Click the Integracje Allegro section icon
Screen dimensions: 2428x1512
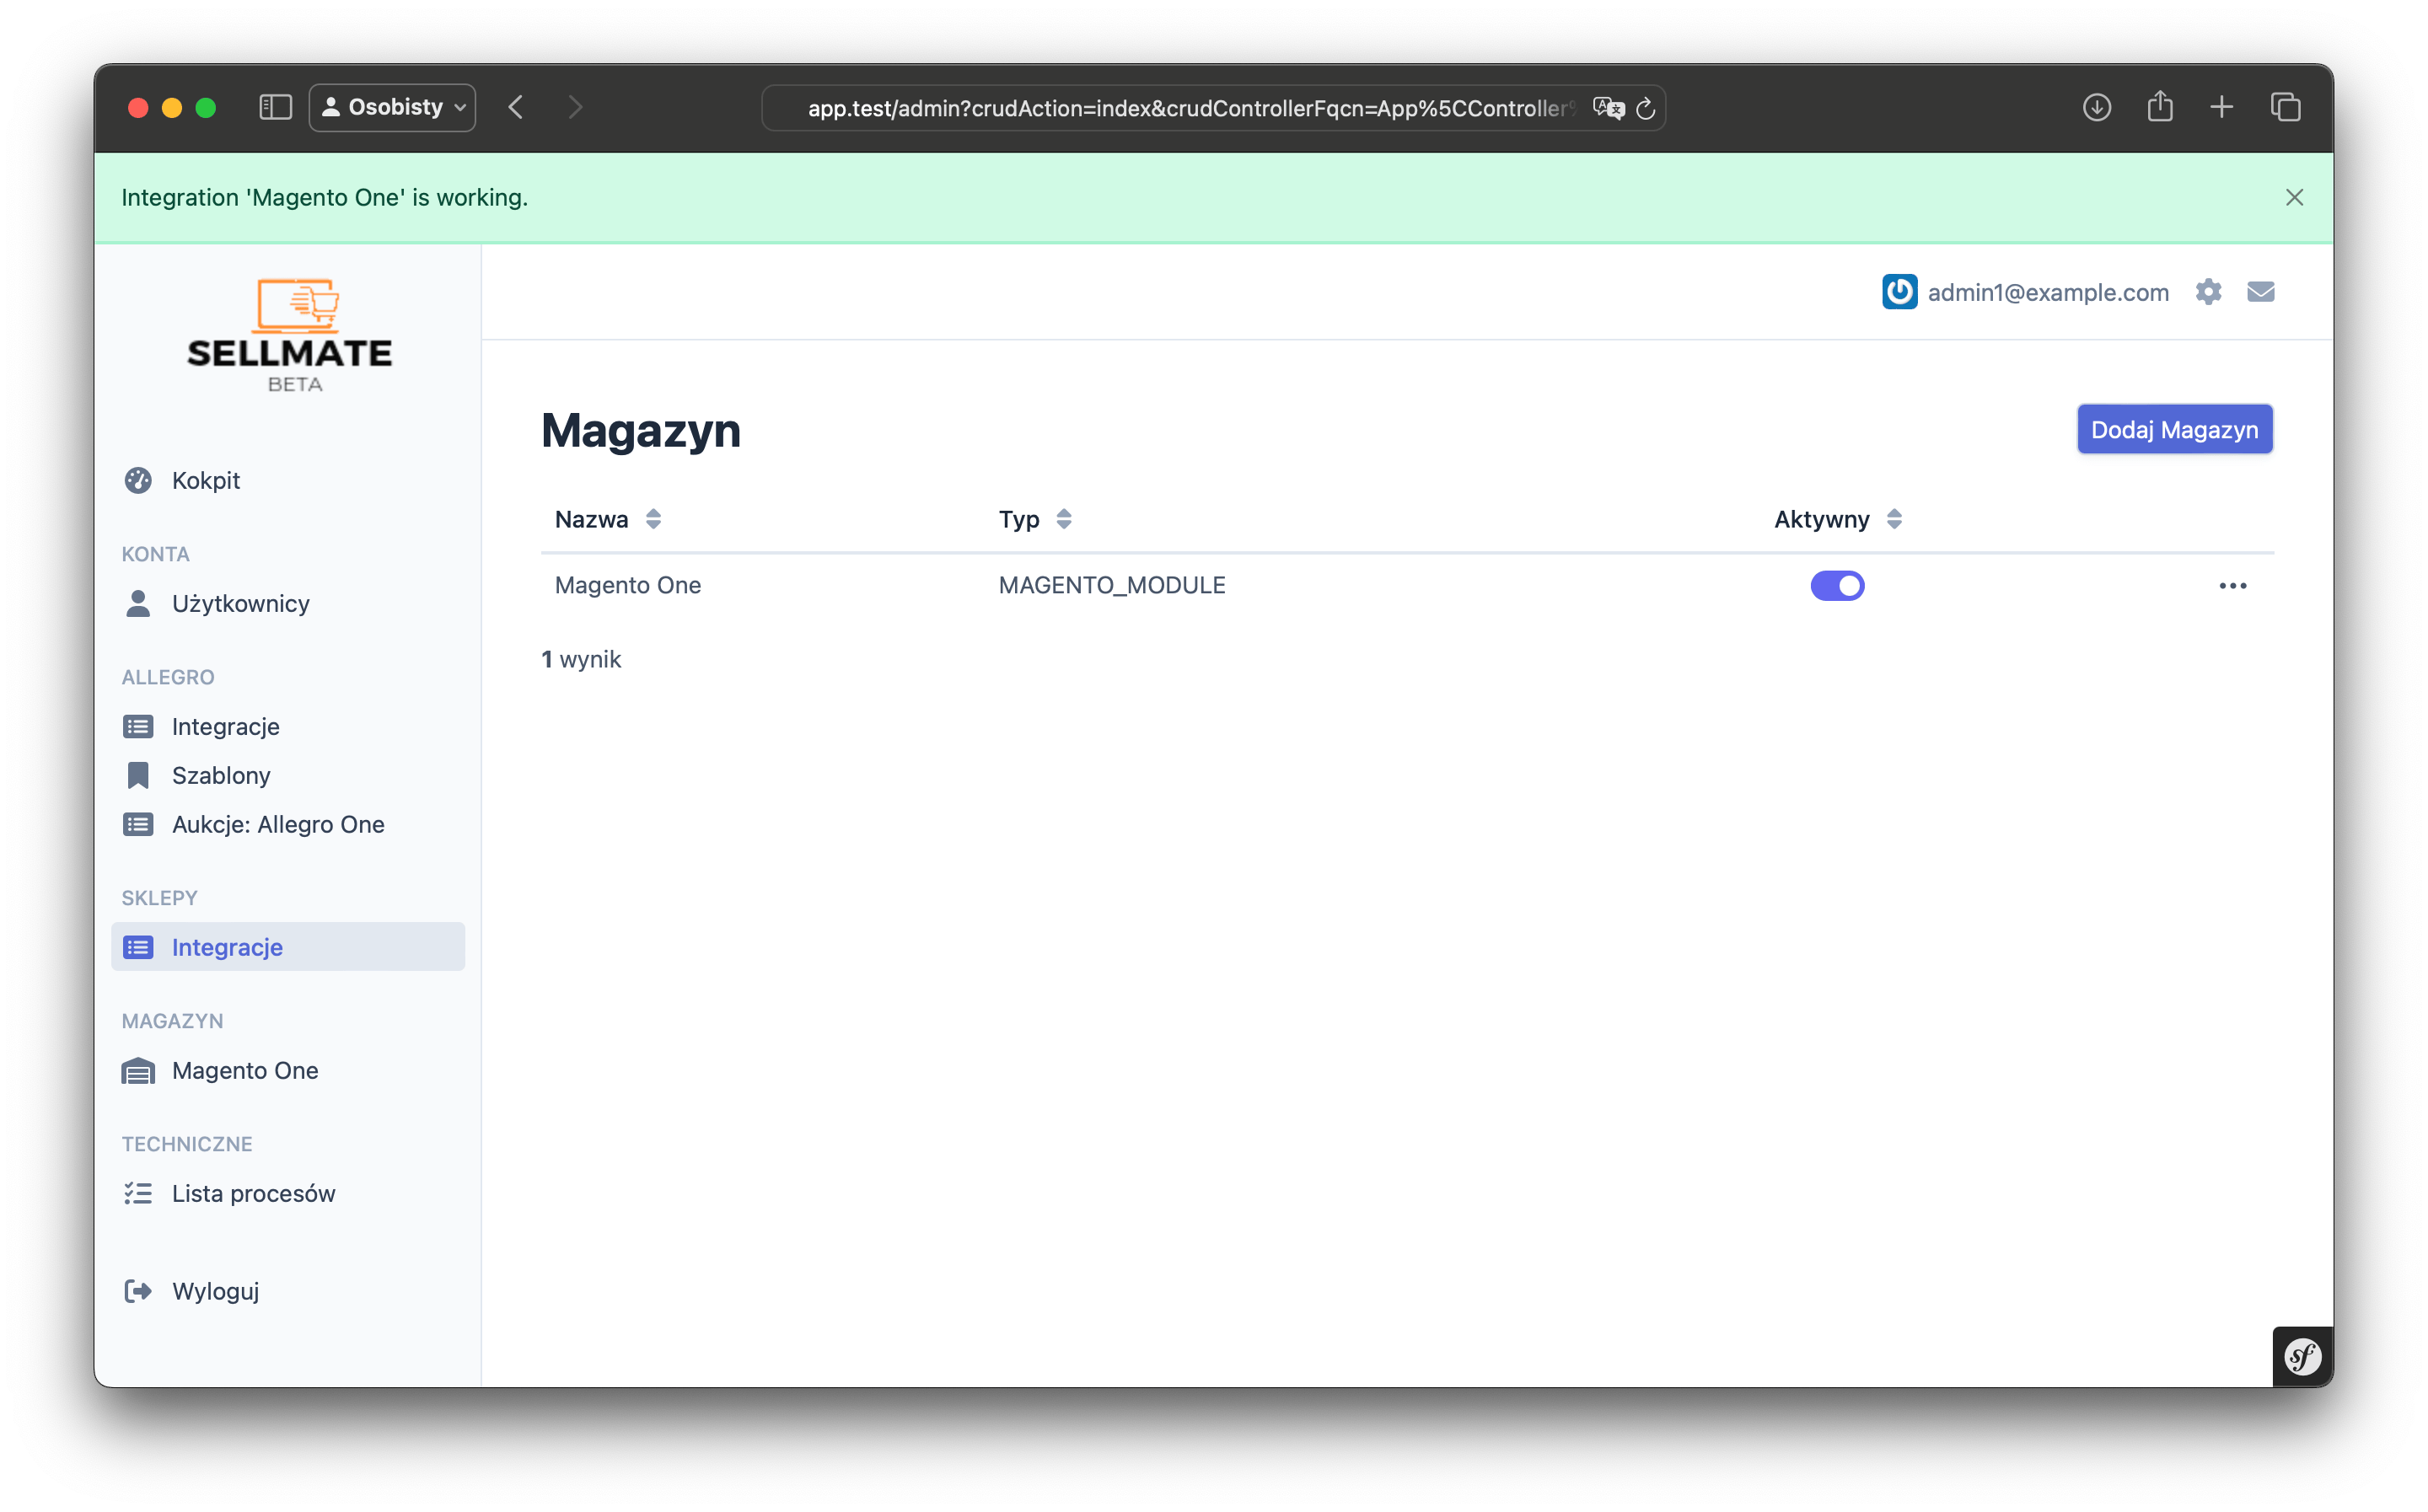(137, 725)
